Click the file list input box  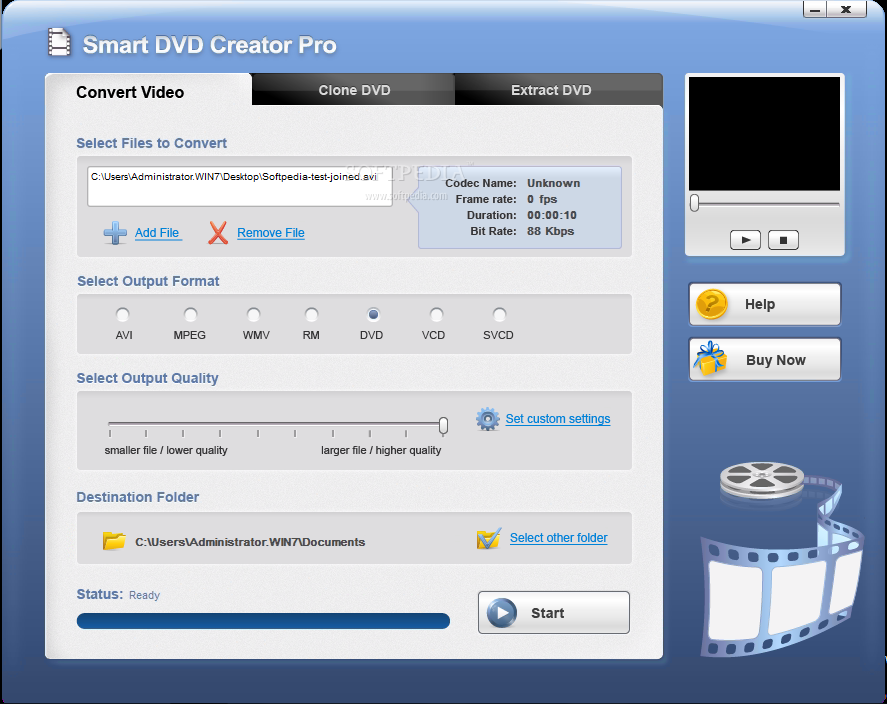tap(240, 186)
